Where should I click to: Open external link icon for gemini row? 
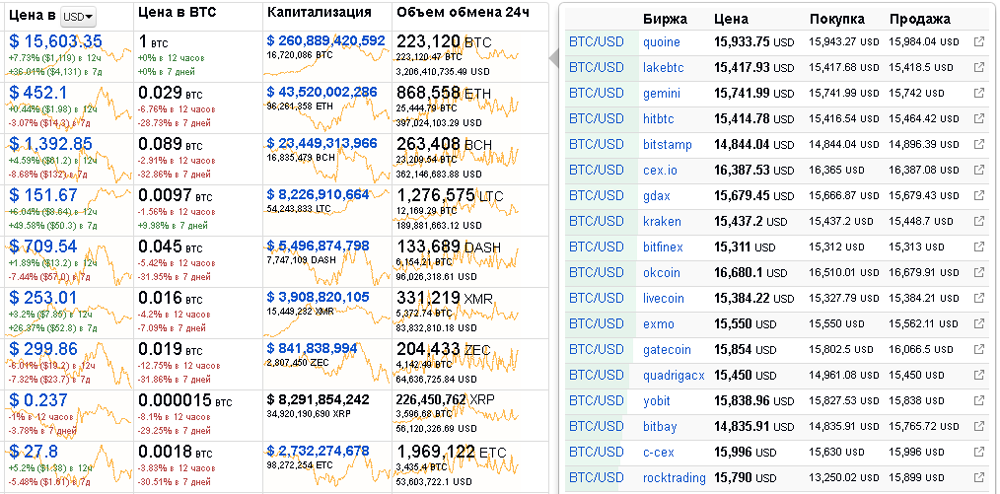[979, 93]
